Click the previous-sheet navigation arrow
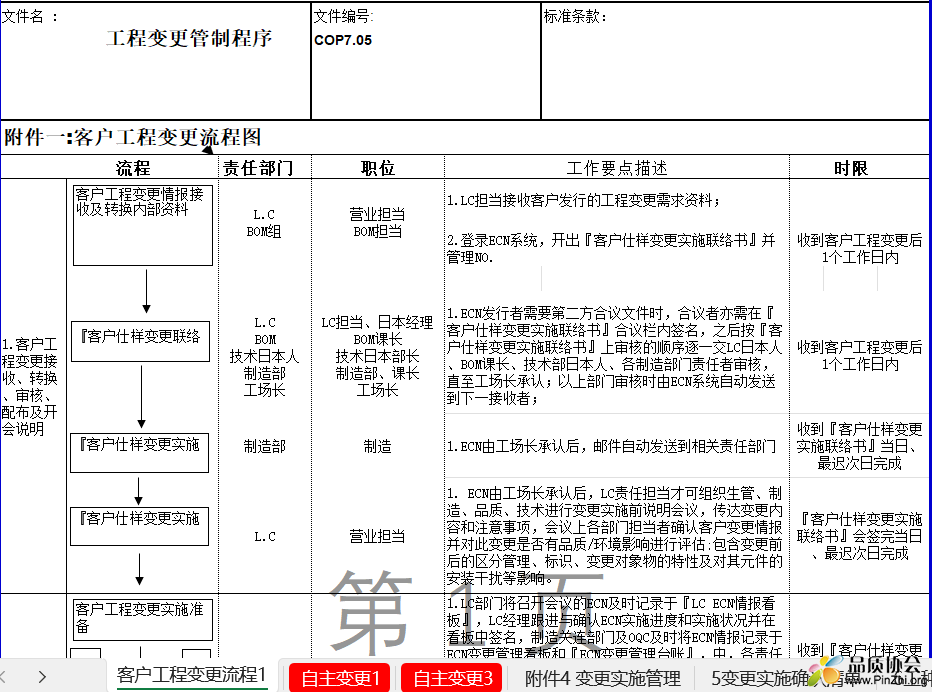Image resolution: width=932 pixels, height=692 pixels. pos(4,677)
